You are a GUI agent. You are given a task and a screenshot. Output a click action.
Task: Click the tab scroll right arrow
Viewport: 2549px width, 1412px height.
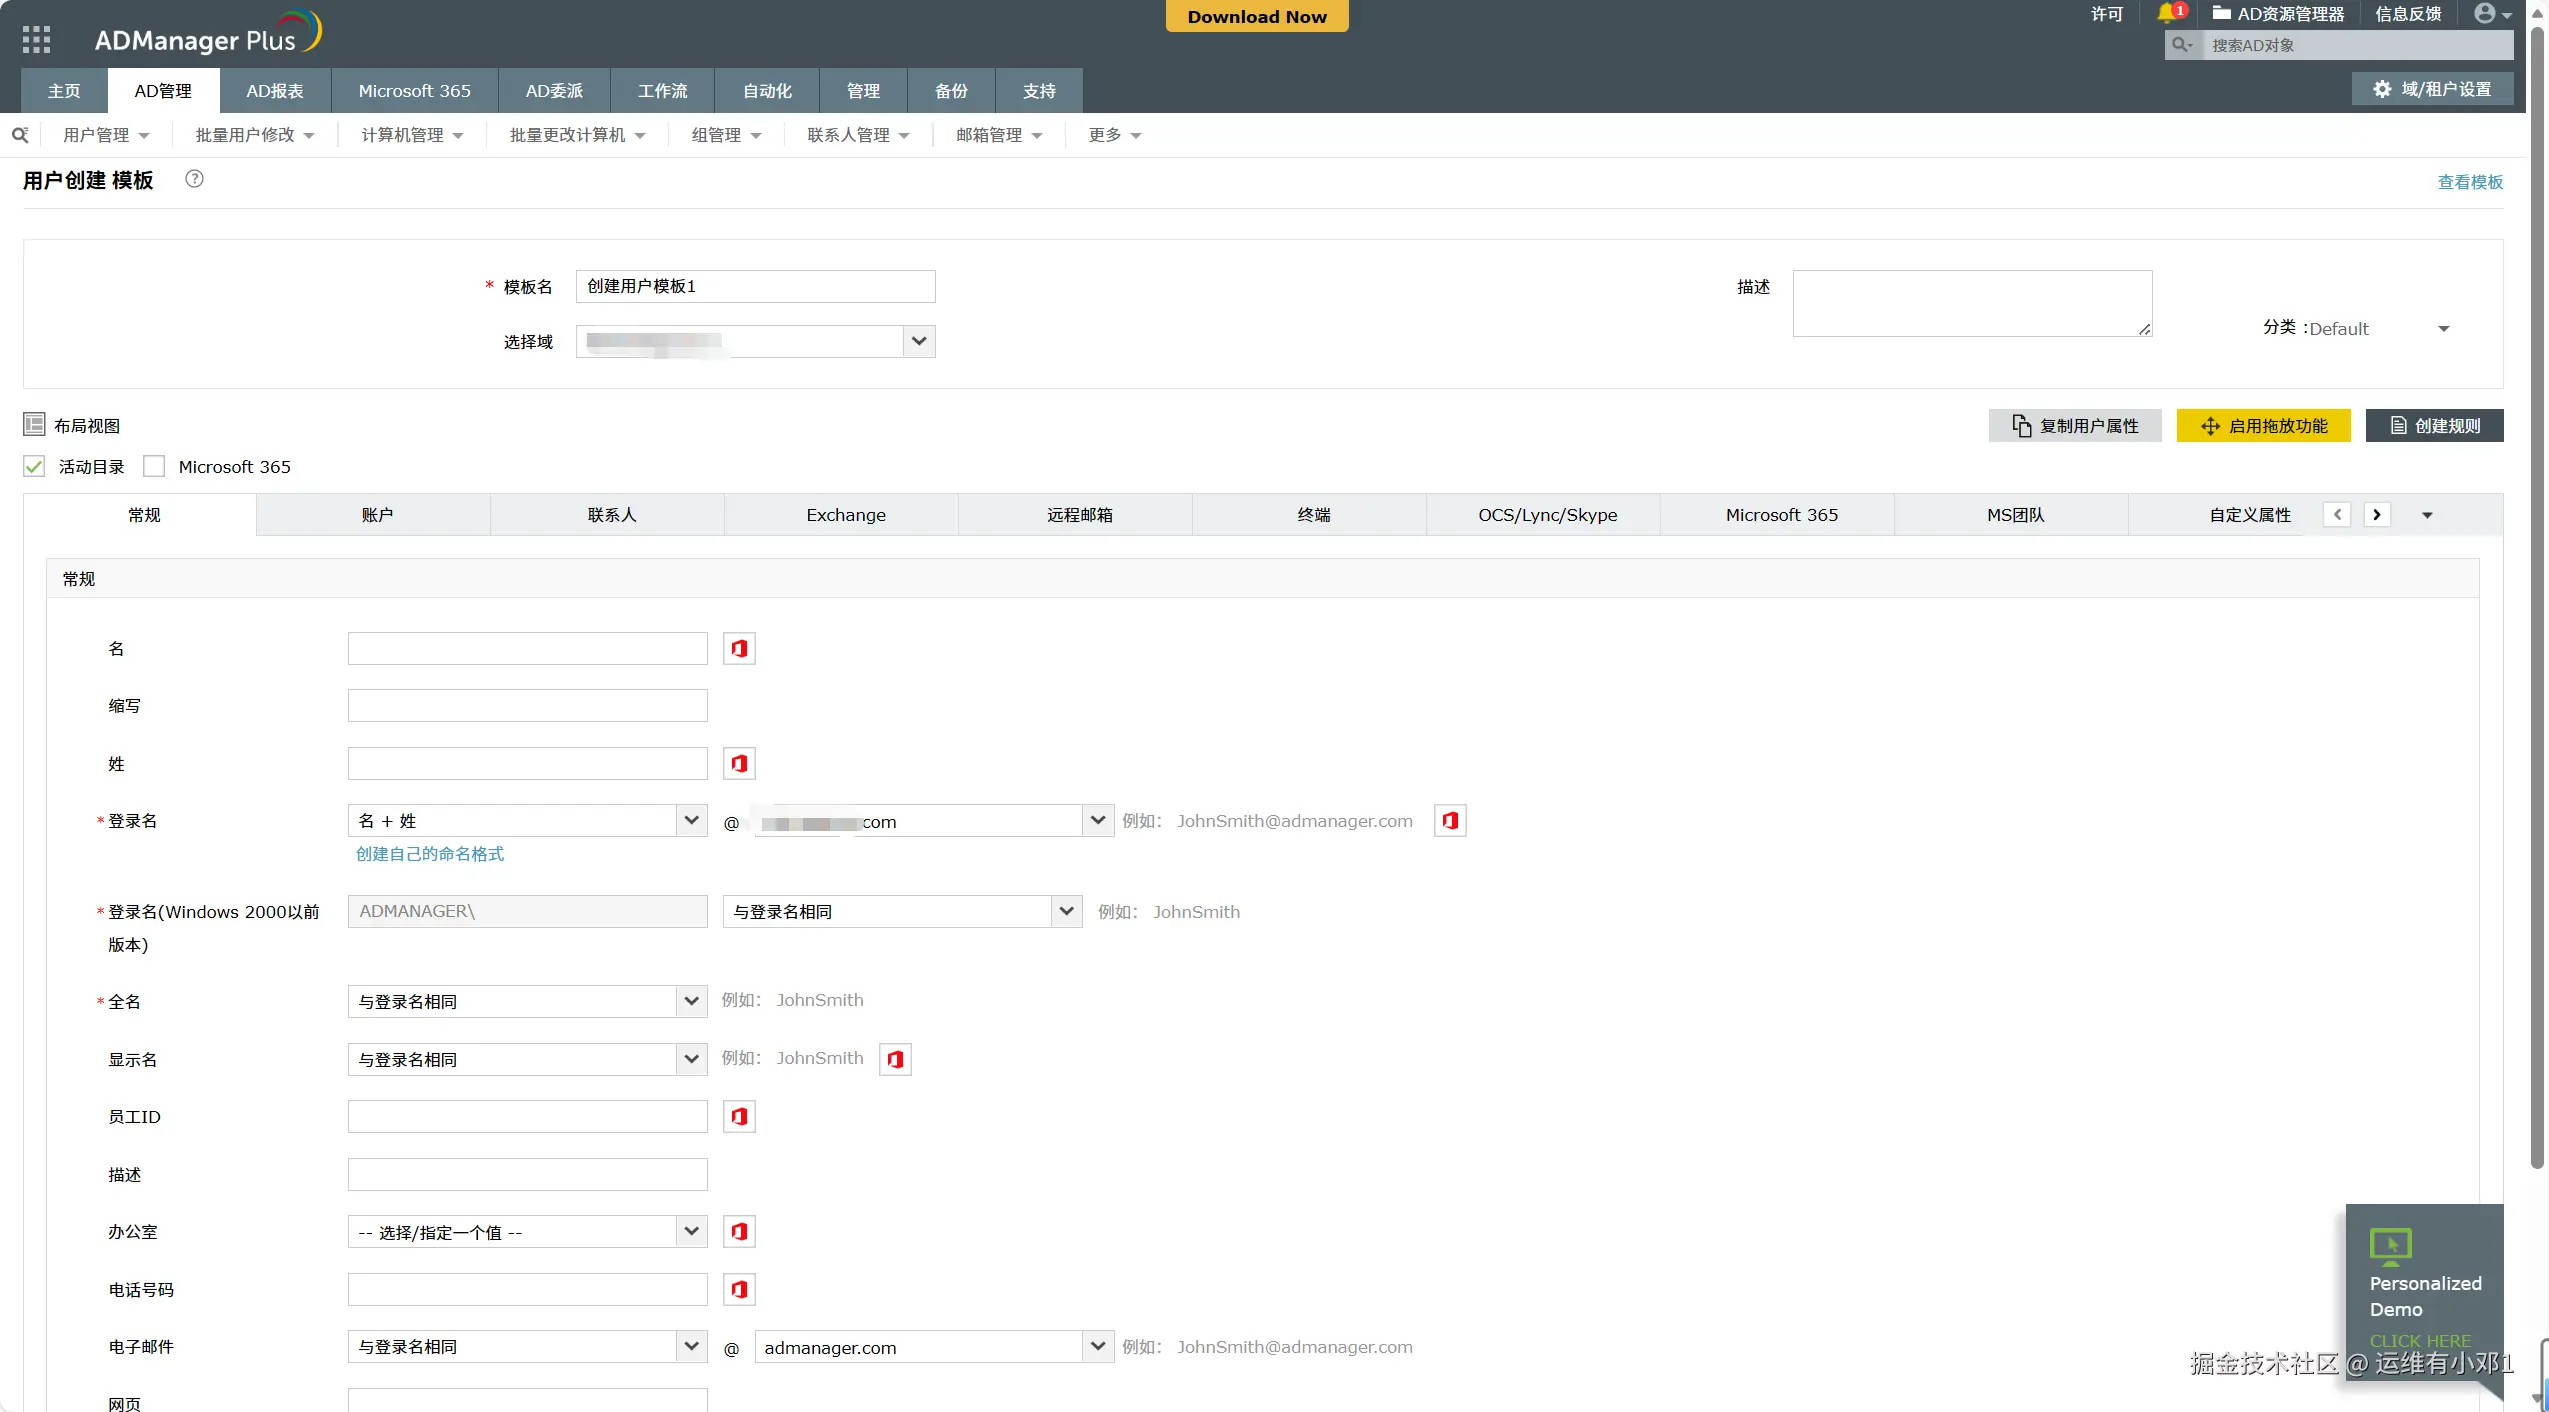[2377, 515]
